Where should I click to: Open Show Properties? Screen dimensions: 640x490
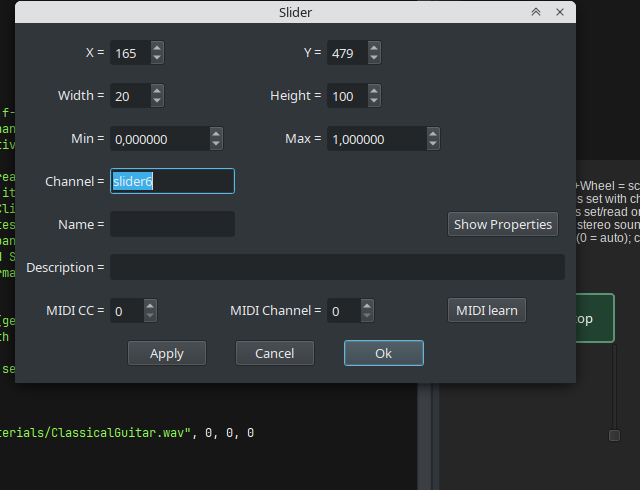(x=502, y=224)
